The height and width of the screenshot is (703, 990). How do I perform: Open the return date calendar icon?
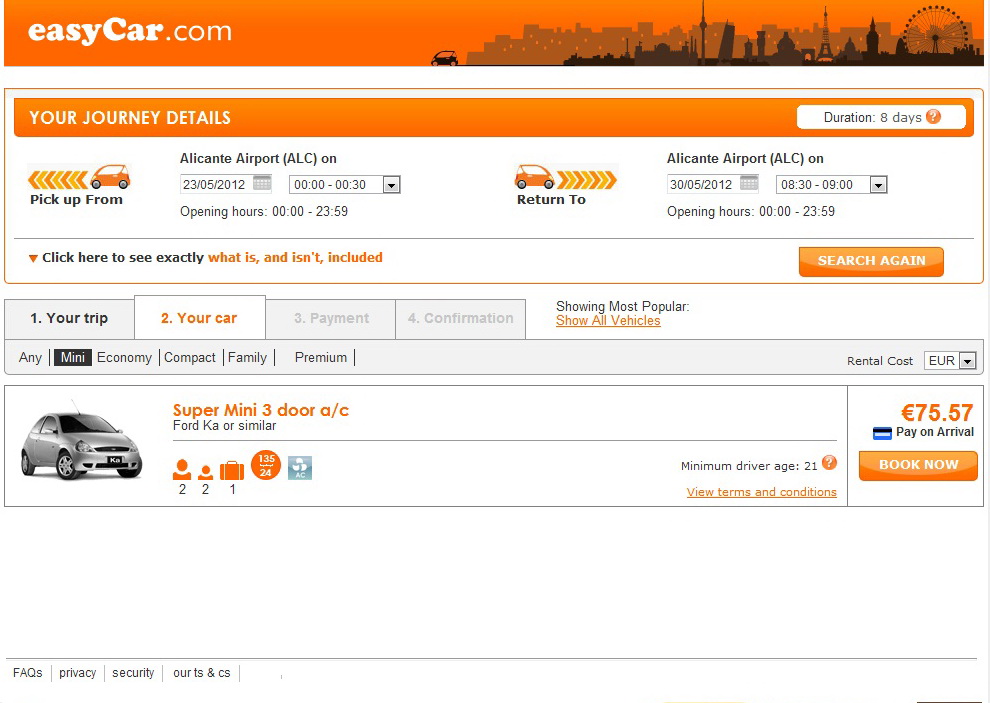pyautogui.click(x=749, y=183)
